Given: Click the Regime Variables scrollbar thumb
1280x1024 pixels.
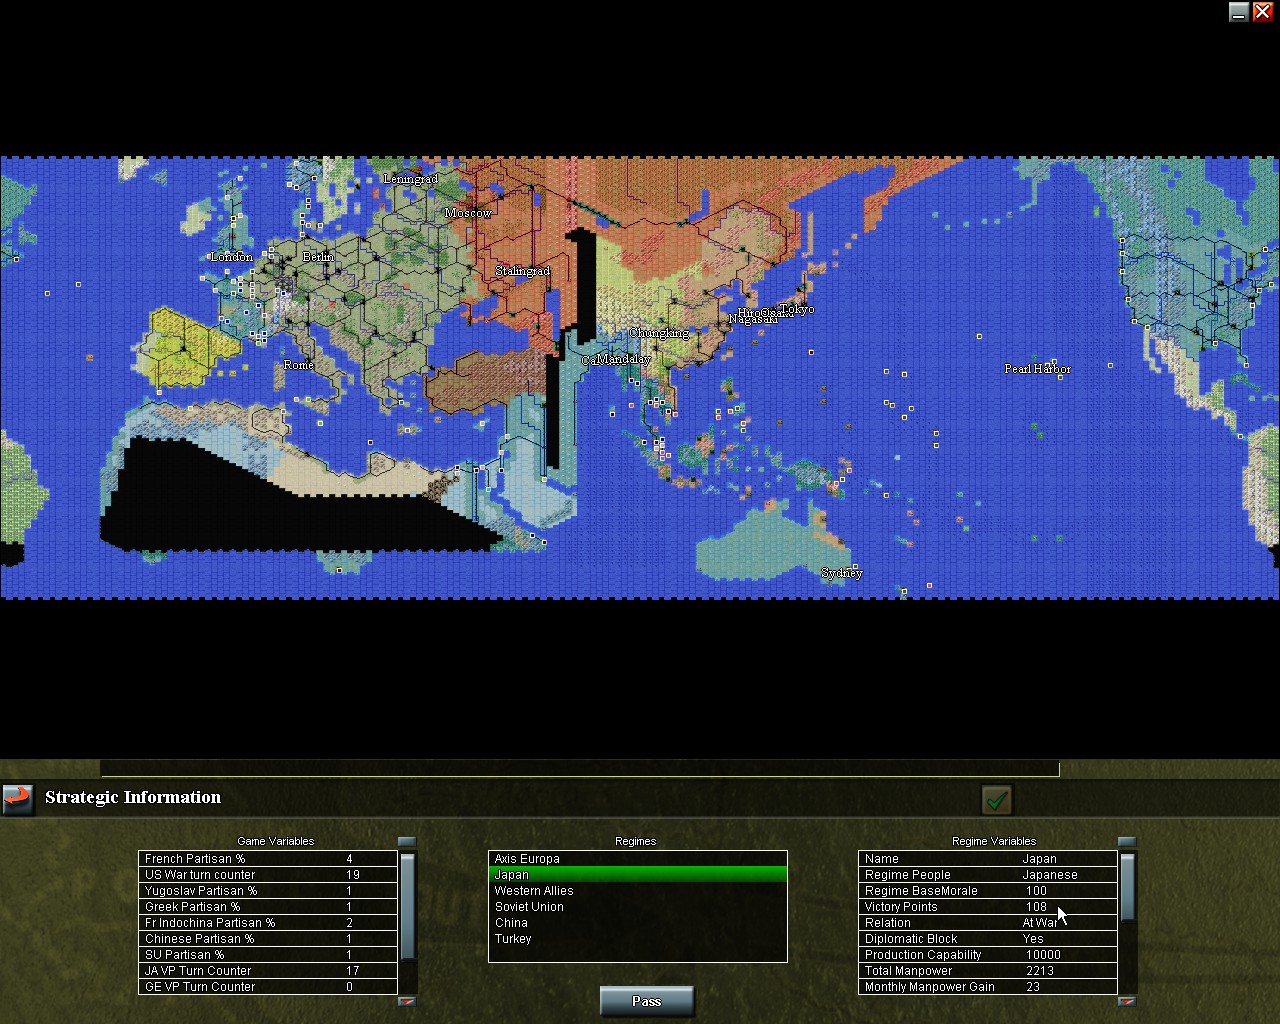Looking at the screenshot, I should tap(1127, 886).
